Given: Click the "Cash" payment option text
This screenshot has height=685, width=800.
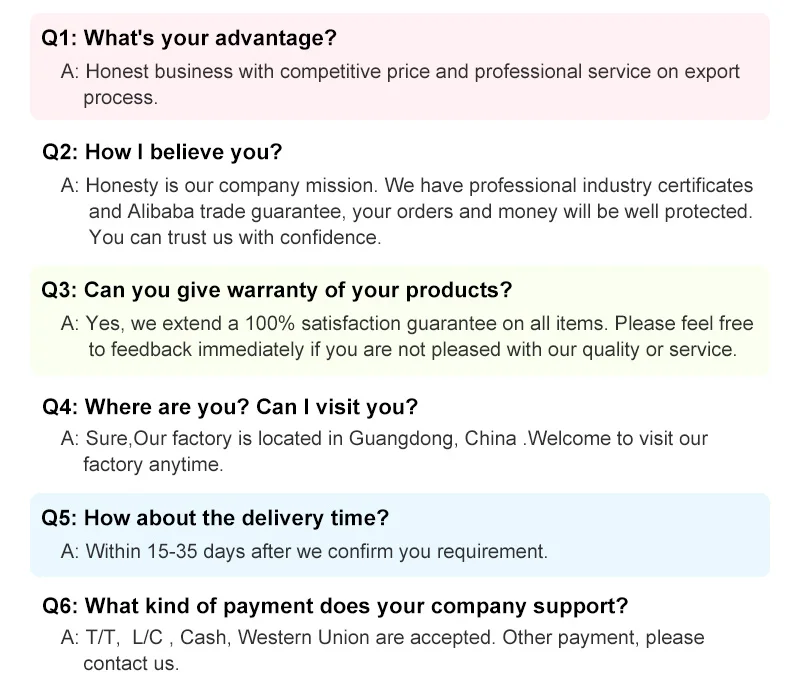Looking at the screenshot, I should [x=206, y=638].
